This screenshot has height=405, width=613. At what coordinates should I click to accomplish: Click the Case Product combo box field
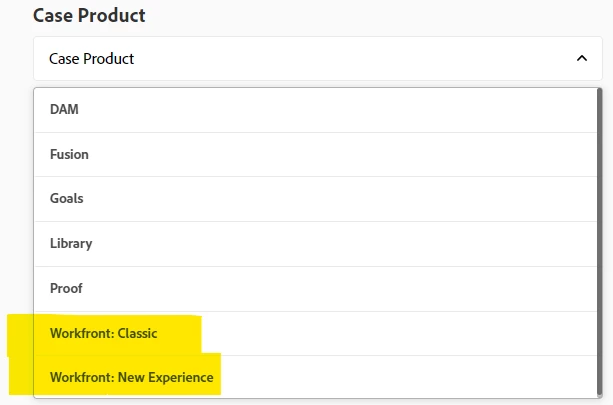coord(318,59)
